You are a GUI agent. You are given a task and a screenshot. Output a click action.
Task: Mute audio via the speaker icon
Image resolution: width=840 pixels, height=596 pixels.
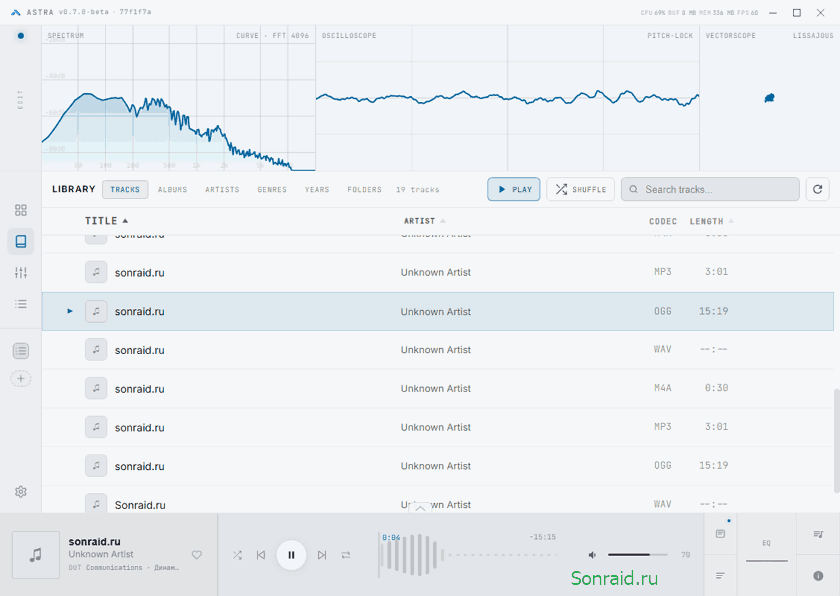592,555
